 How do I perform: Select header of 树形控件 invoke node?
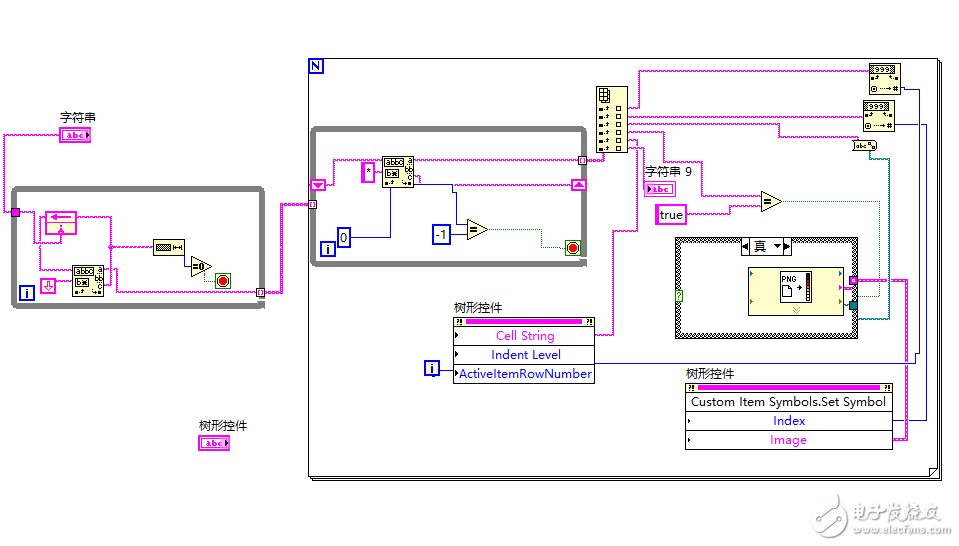tap(788, 388)
